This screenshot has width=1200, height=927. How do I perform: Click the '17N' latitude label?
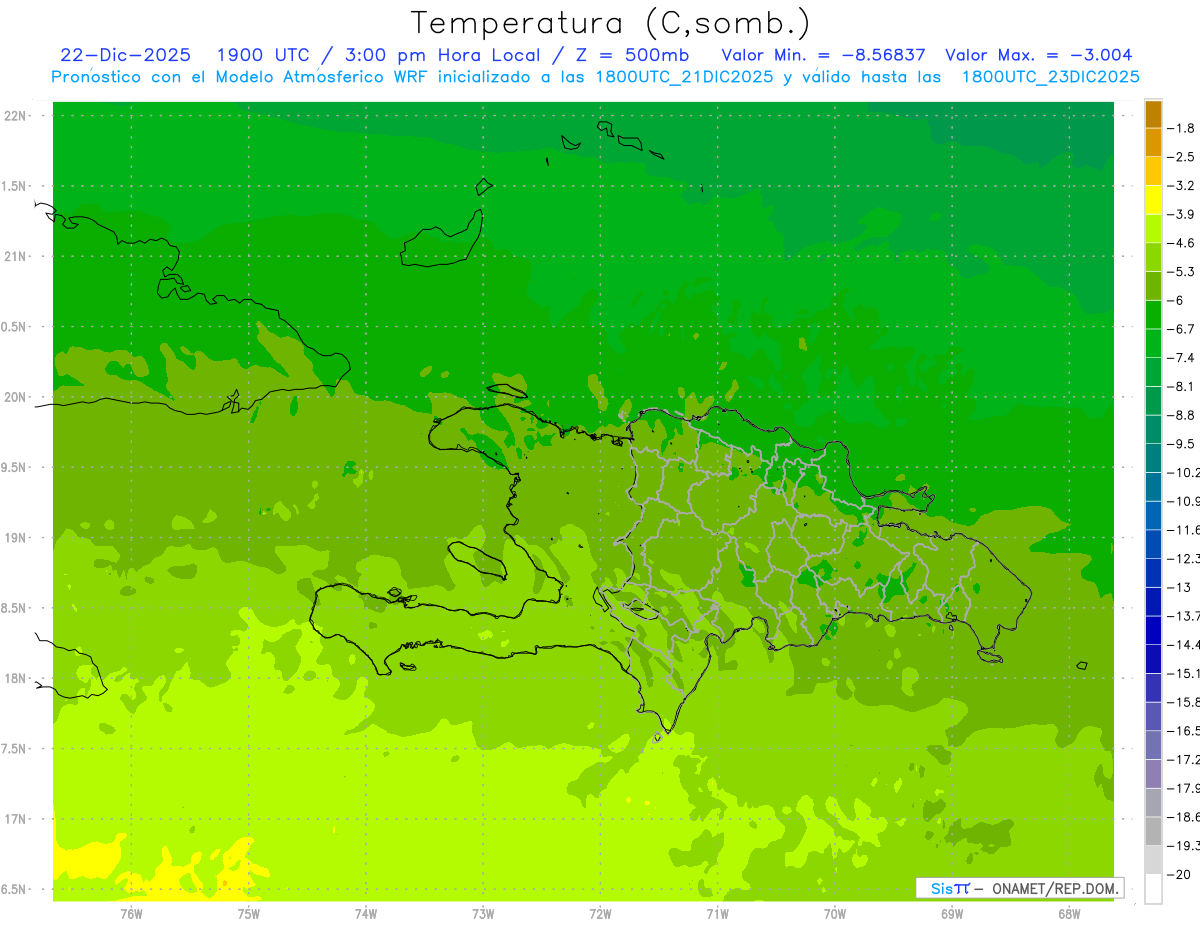(x=15, y=819)
